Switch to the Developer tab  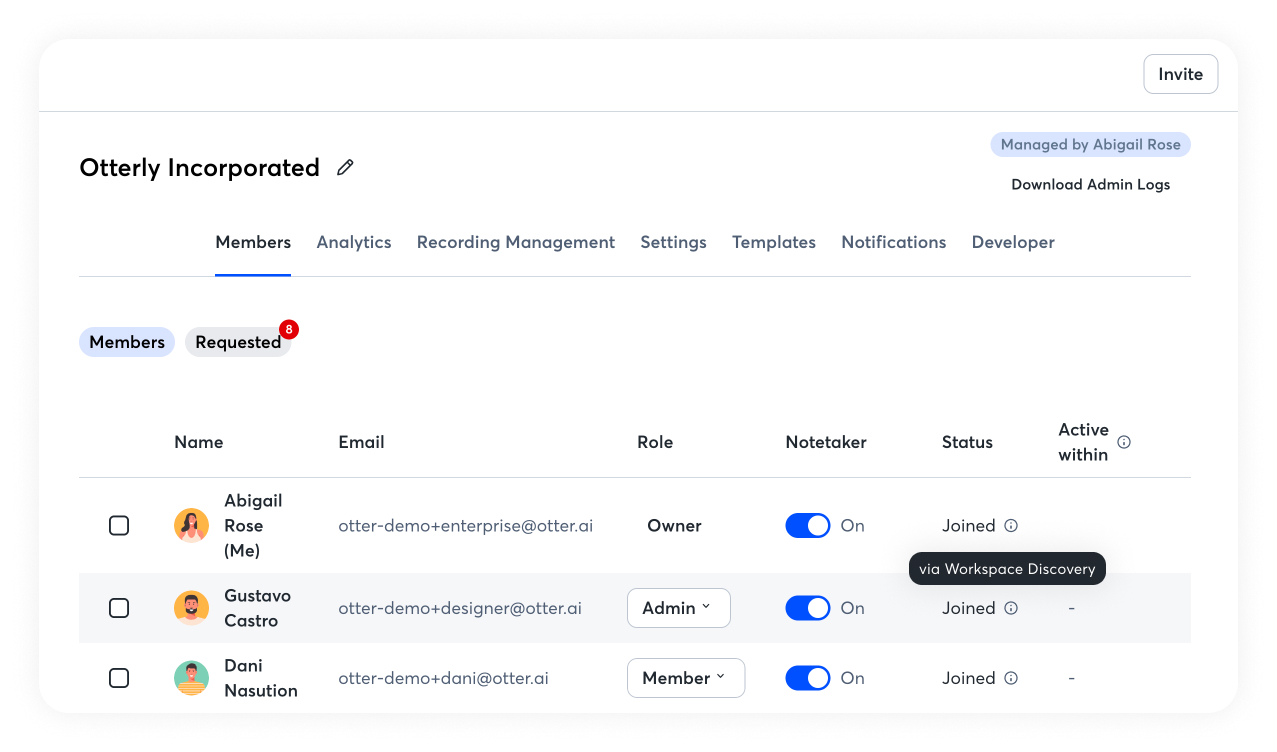coord(1013,242)
